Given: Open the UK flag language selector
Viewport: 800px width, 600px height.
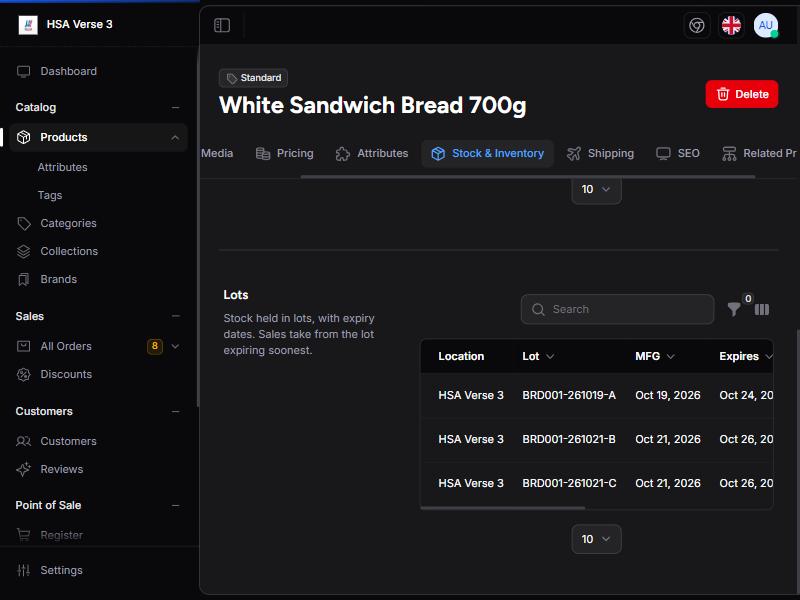Looking at the screenshot, I should (x=731, y=25).
